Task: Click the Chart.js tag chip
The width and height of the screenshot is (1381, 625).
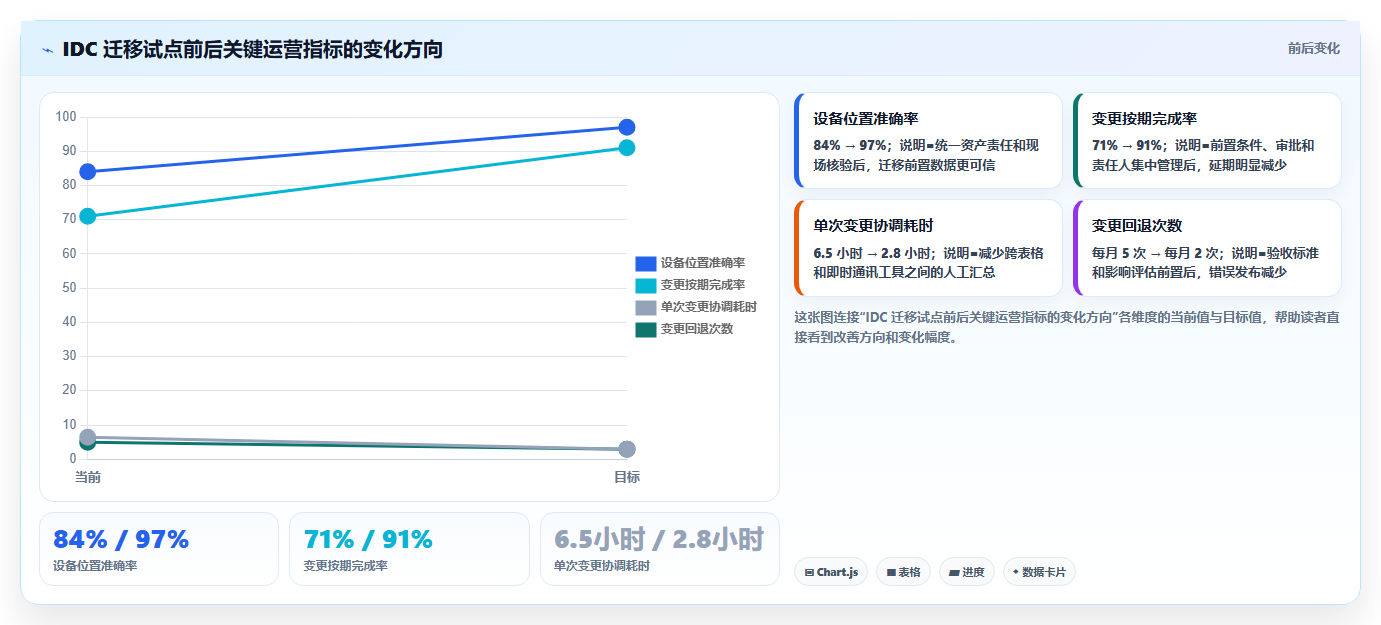Action: pyautogui.click(x=831, y=572)
